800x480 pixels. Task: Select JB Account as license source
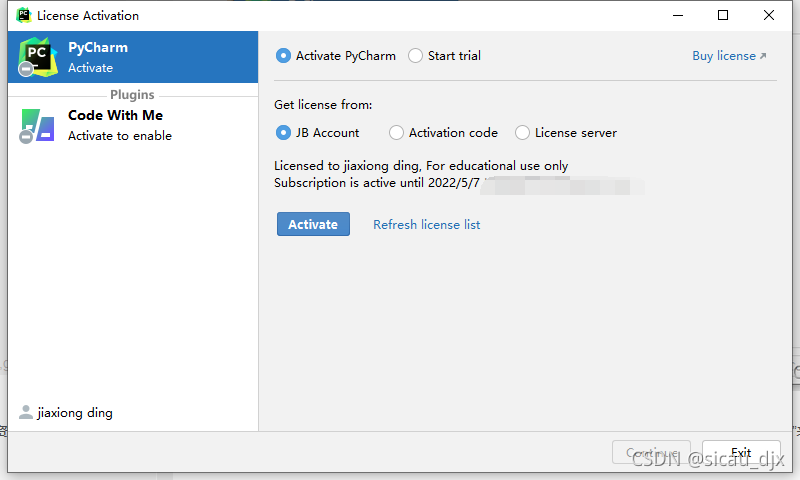(x=283, y=133)
